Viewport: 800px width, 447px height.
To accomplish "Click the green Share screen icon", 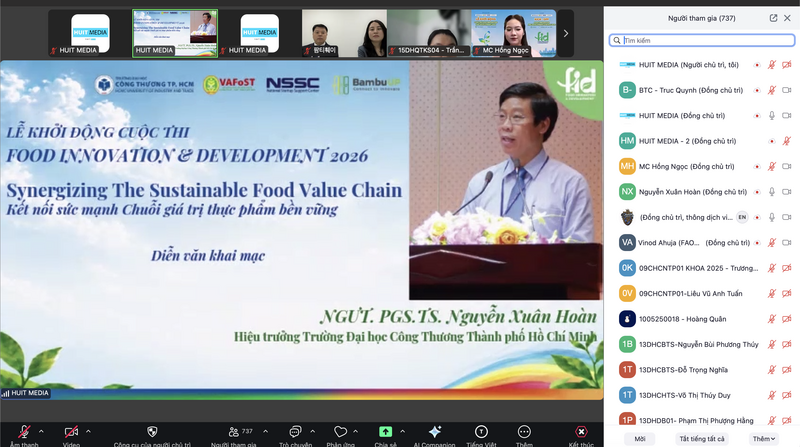I will coord(385,432).
